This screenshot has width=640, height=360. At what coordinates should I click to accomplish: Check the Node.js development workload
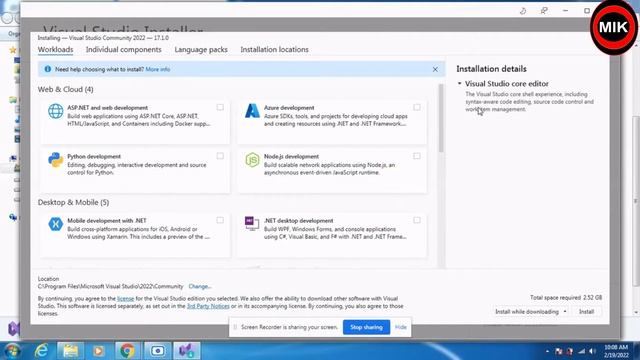point(417,156)
